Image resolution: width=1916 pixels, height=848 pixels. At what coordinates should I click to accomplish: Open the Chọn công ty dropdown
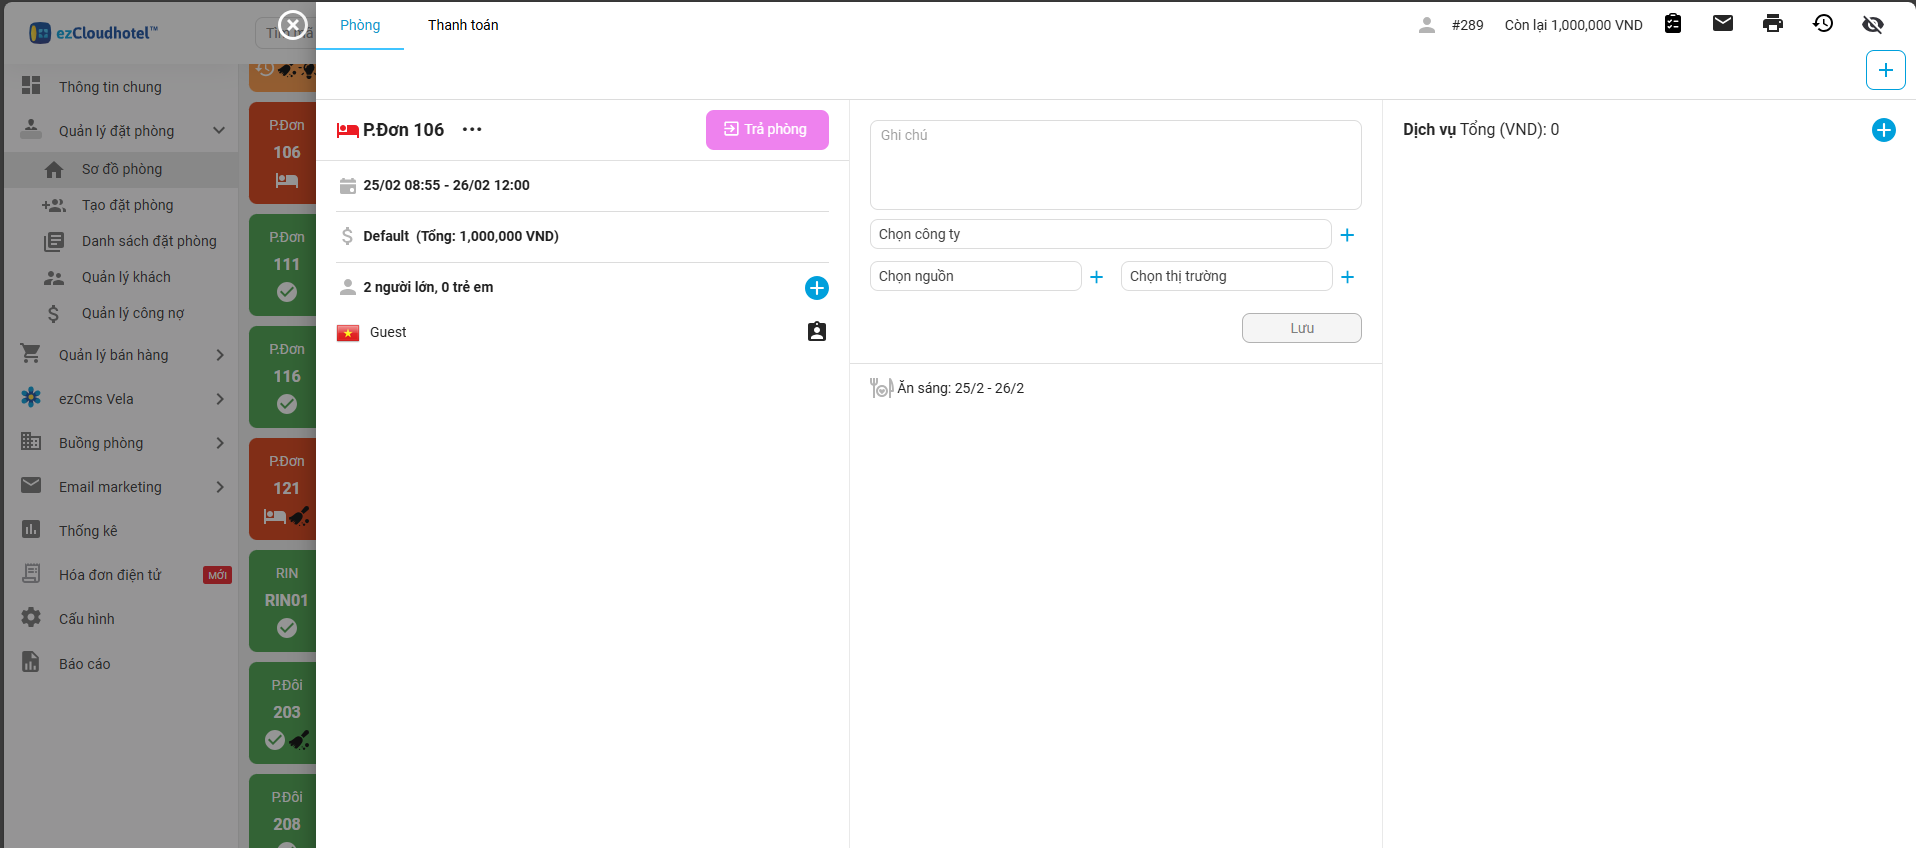1100,234
